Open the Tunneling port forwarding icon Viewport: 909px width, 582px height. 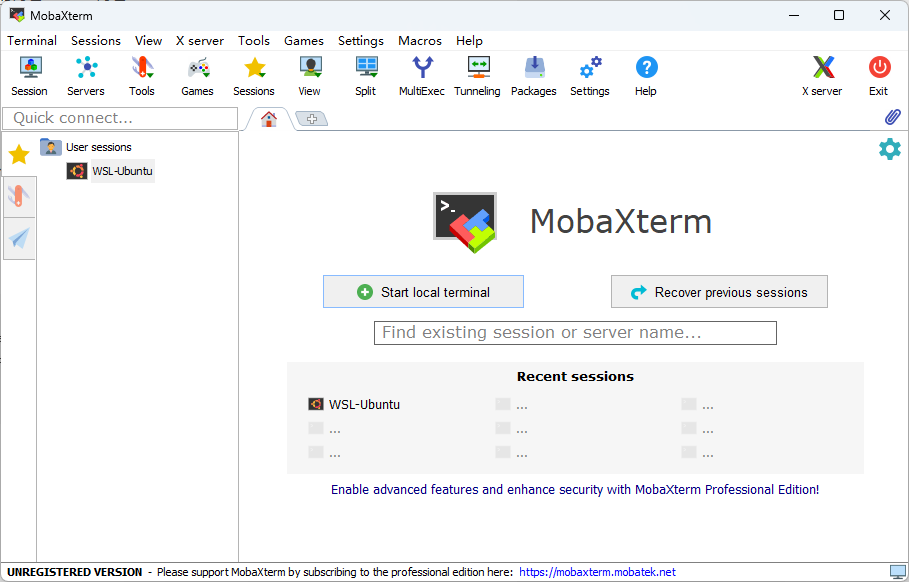[477, 75]
